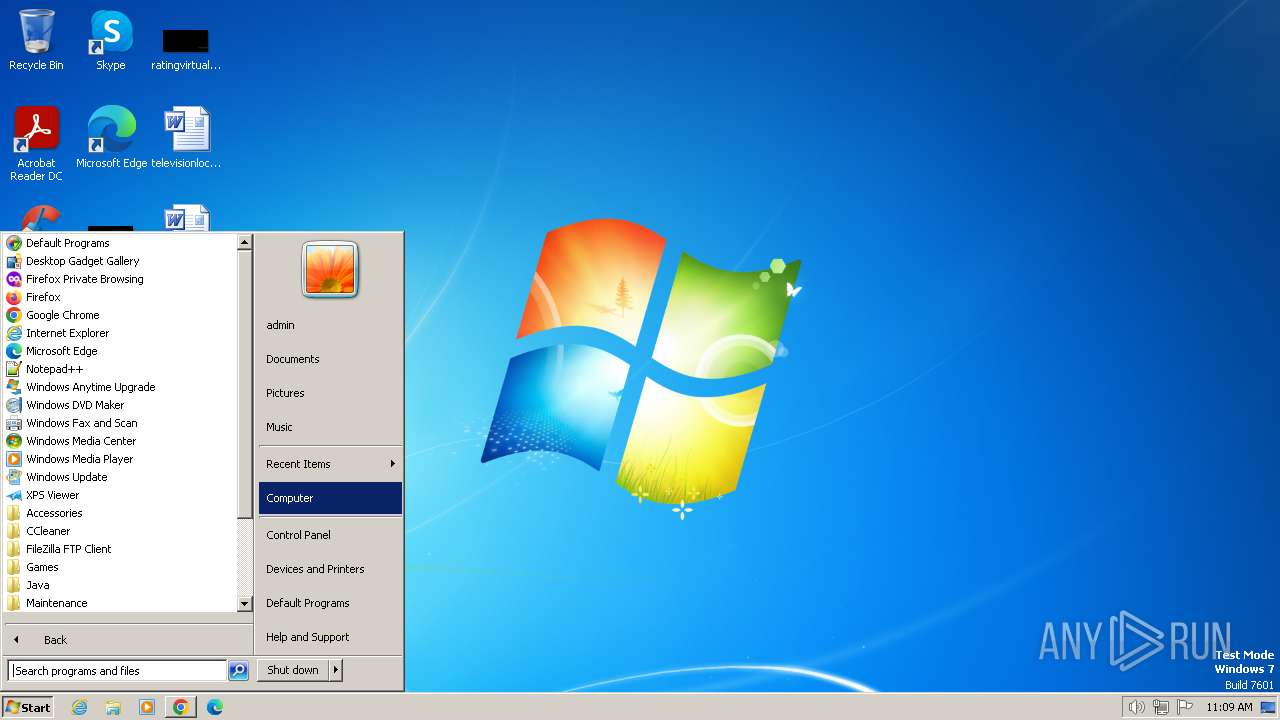Click programs list scroll up arrow

pos(244,242)
